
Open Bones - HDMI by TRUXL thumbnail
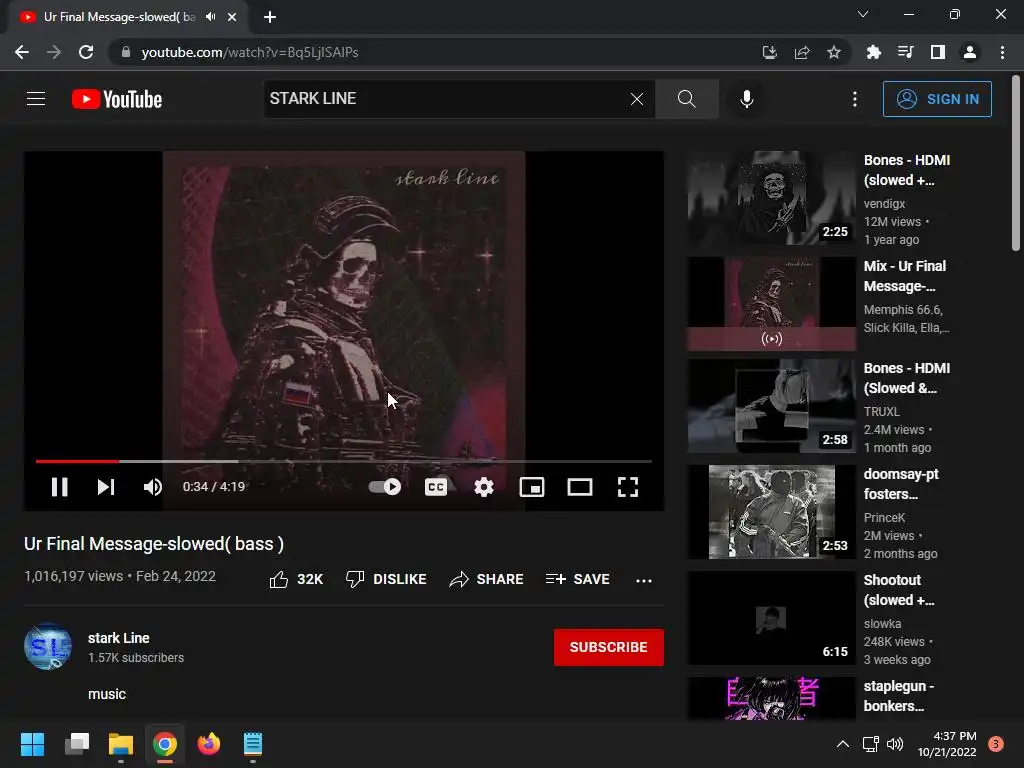pos(771,406)
